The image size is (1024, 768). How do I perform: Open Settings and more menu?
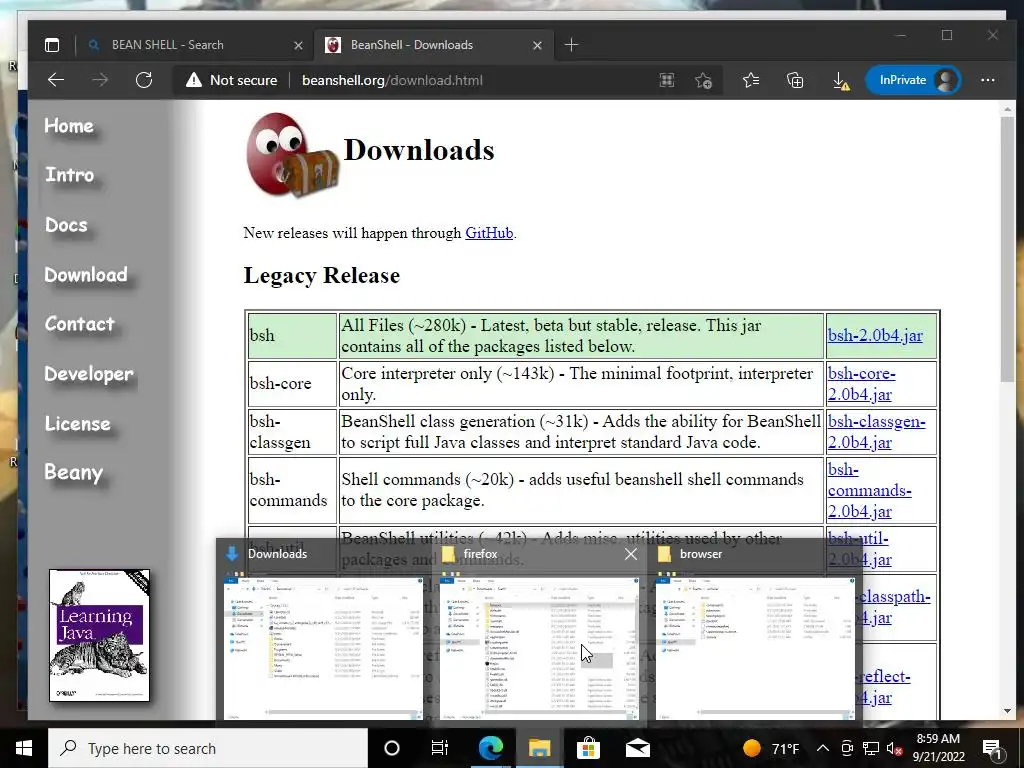[x=987, y=80]
